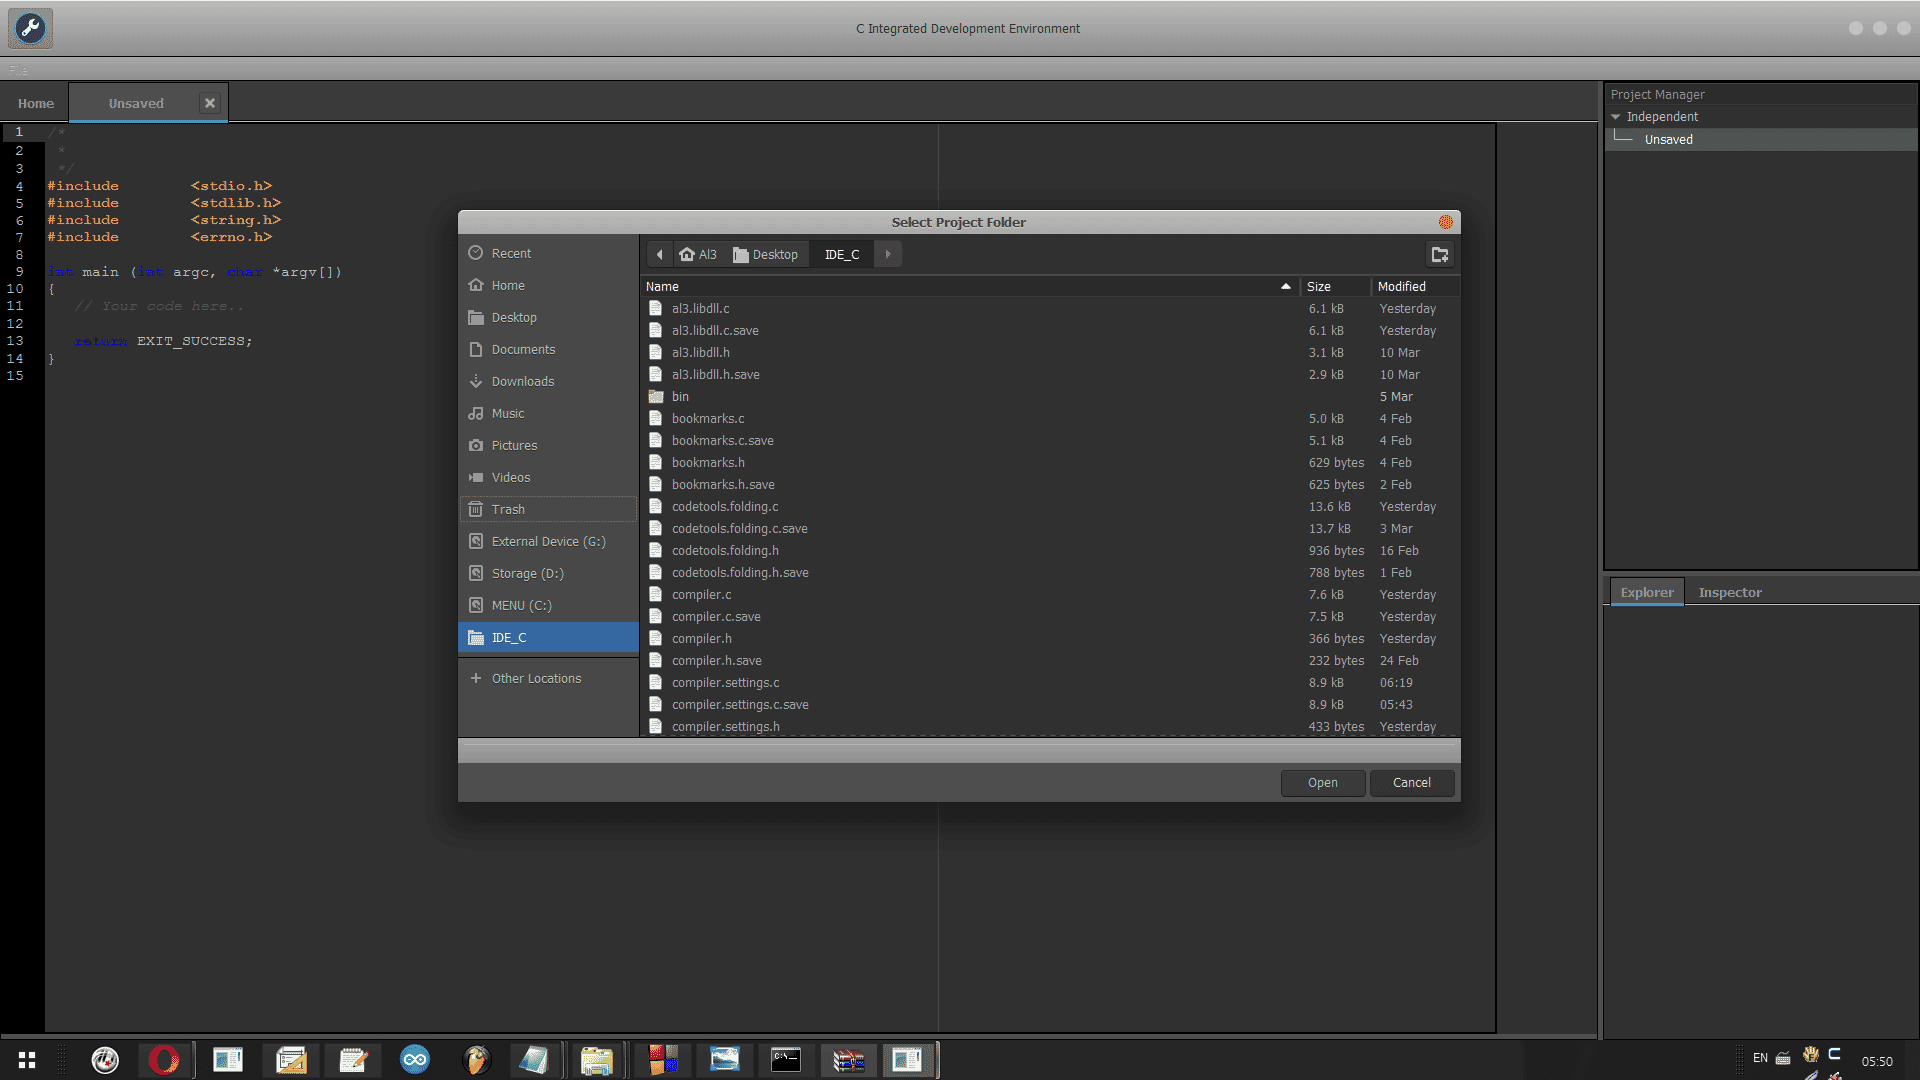Create a new folder in the dialog
This screenshot has height=1080, width=1920.
1440,254
